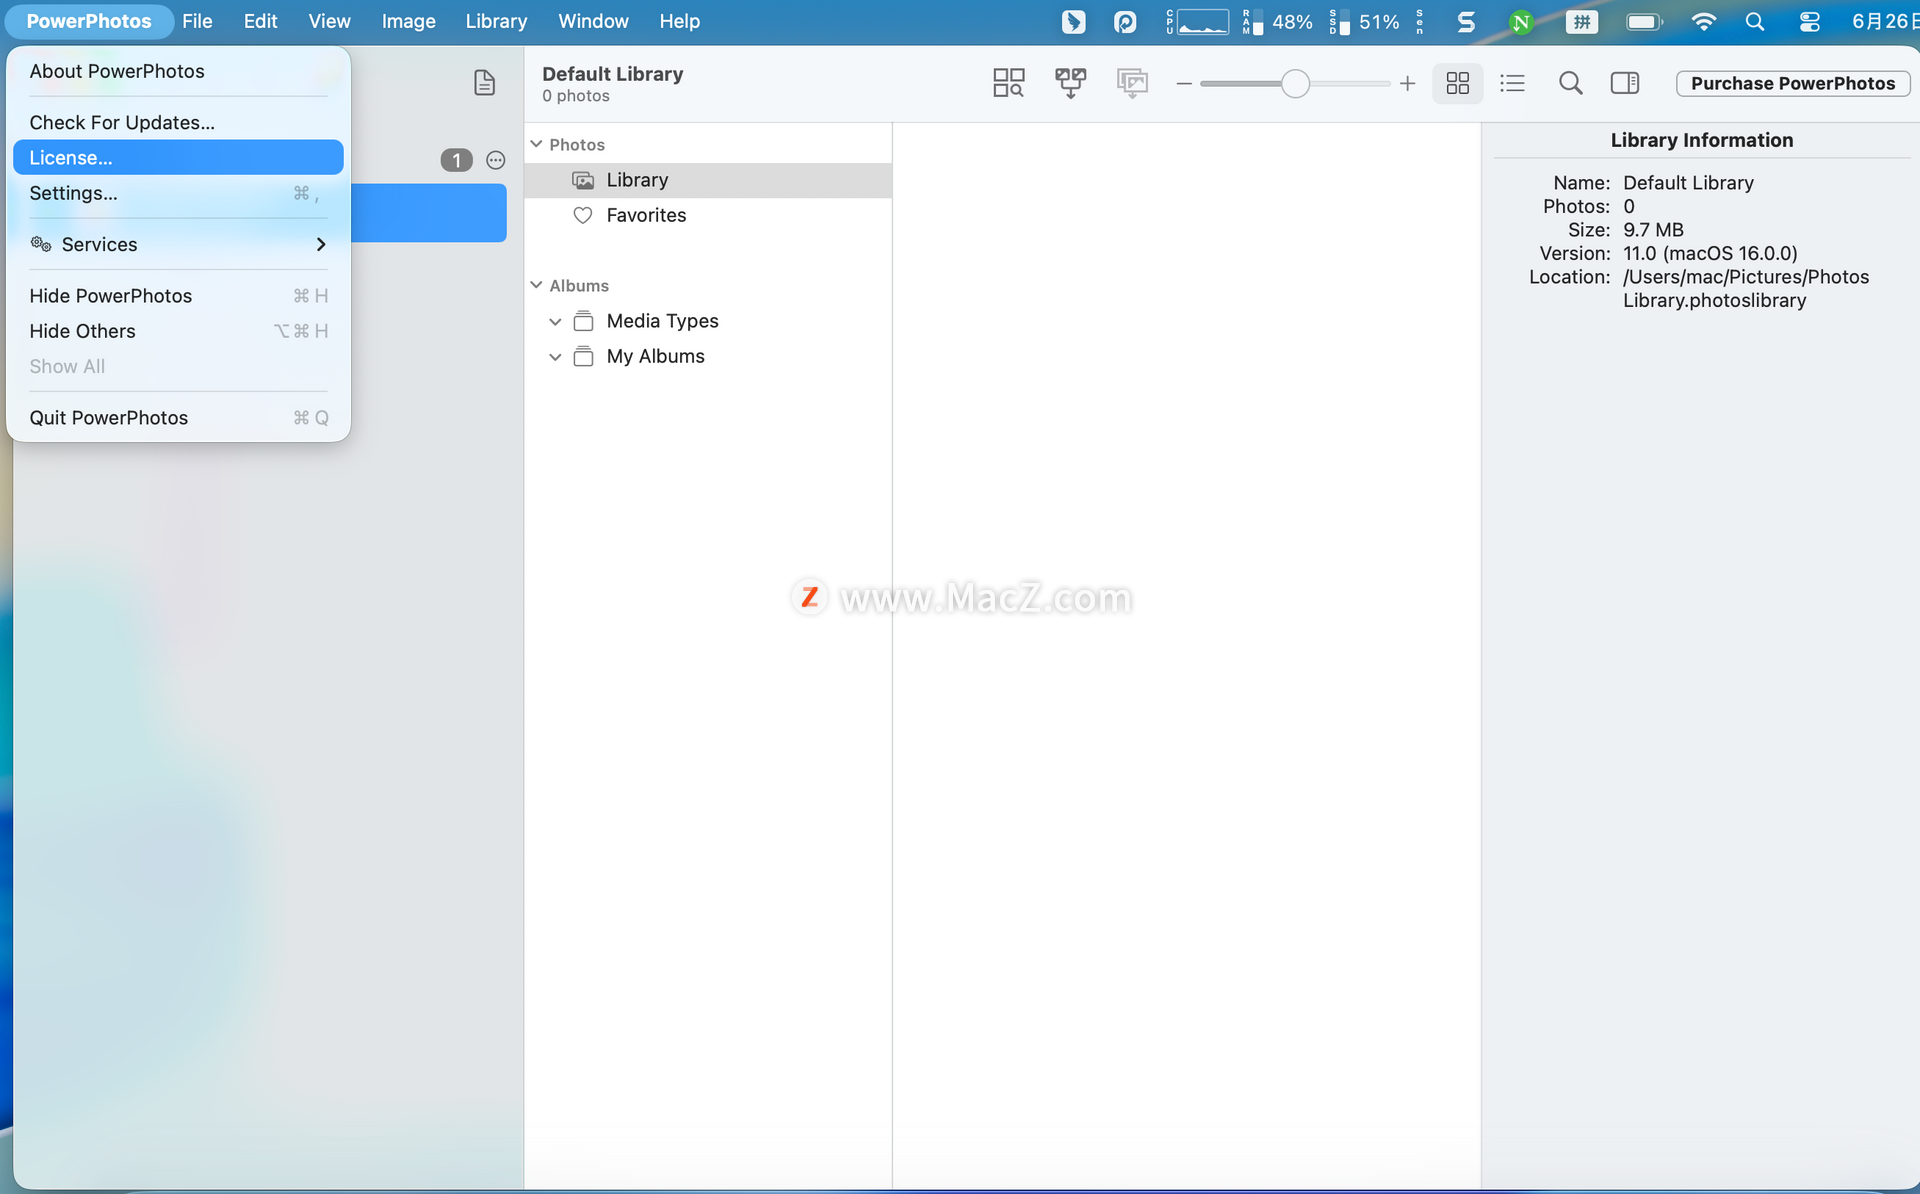This screenshot has height=1194, width=1920.
Task: Click the find duplicates toolbar icon
Action: coord(1008,83)
